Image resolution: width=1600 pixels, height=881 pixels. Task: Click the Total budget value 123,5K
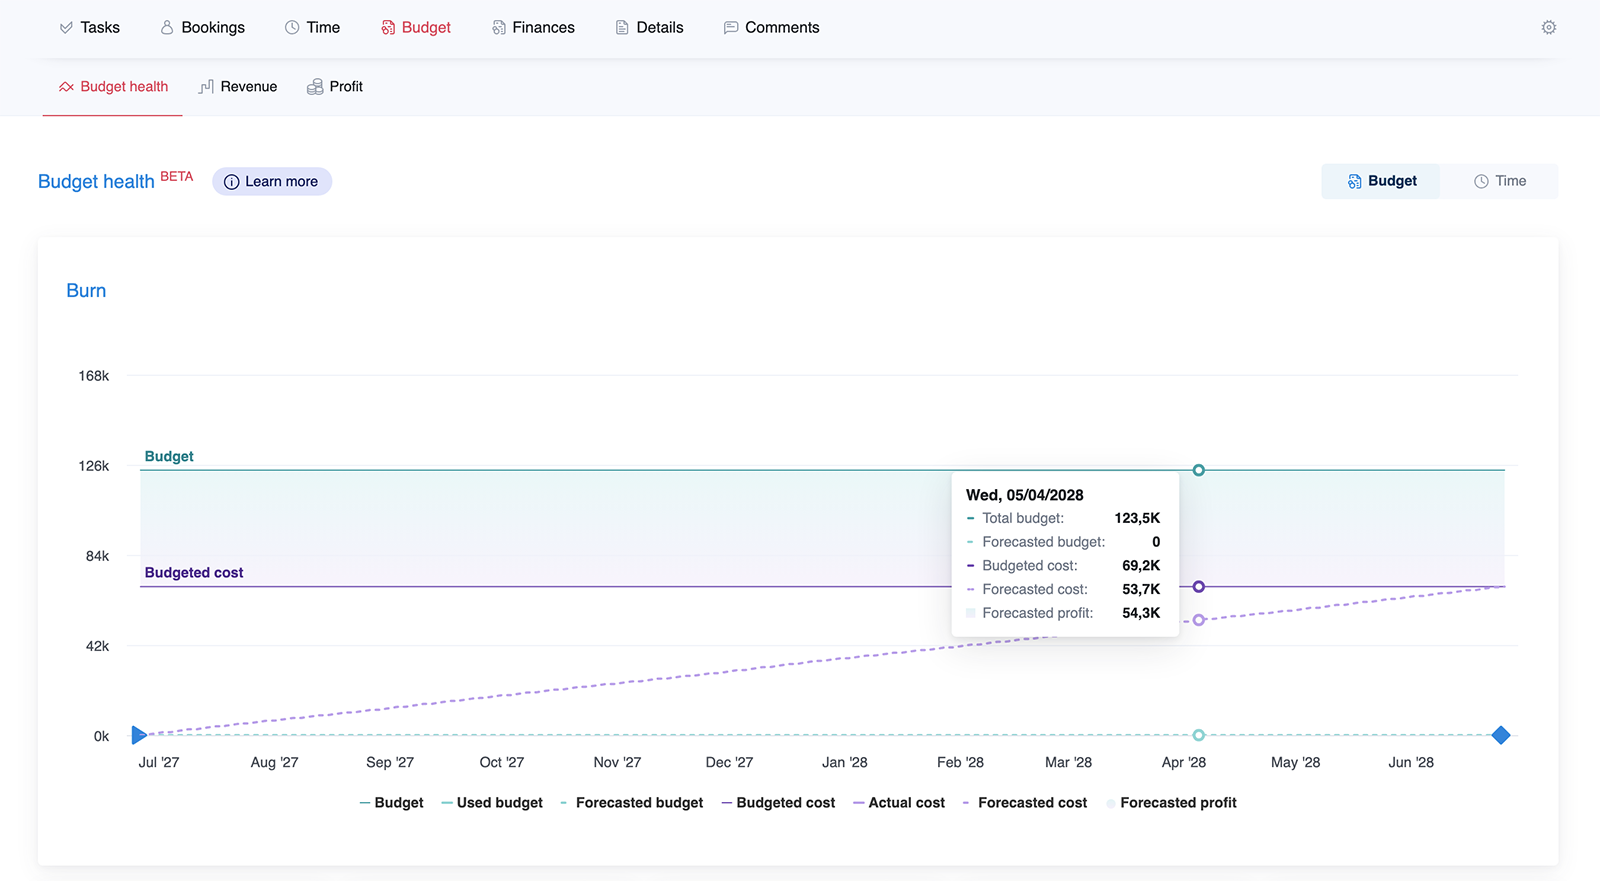[1137, 519]
